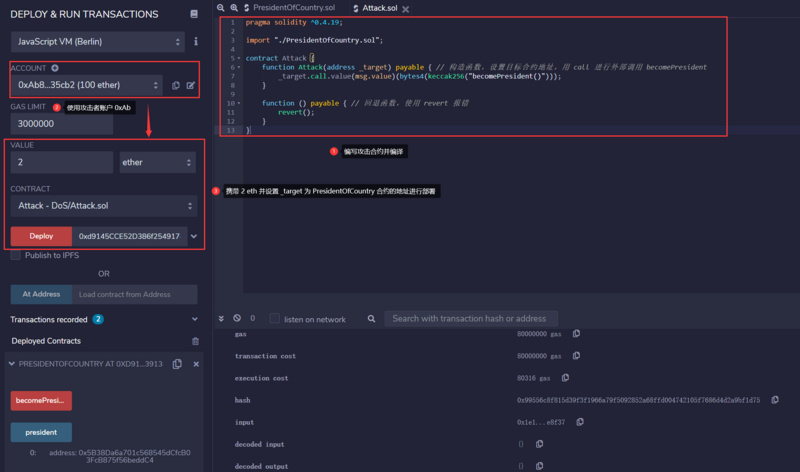Copy the transaction cost value

point(576,355)
